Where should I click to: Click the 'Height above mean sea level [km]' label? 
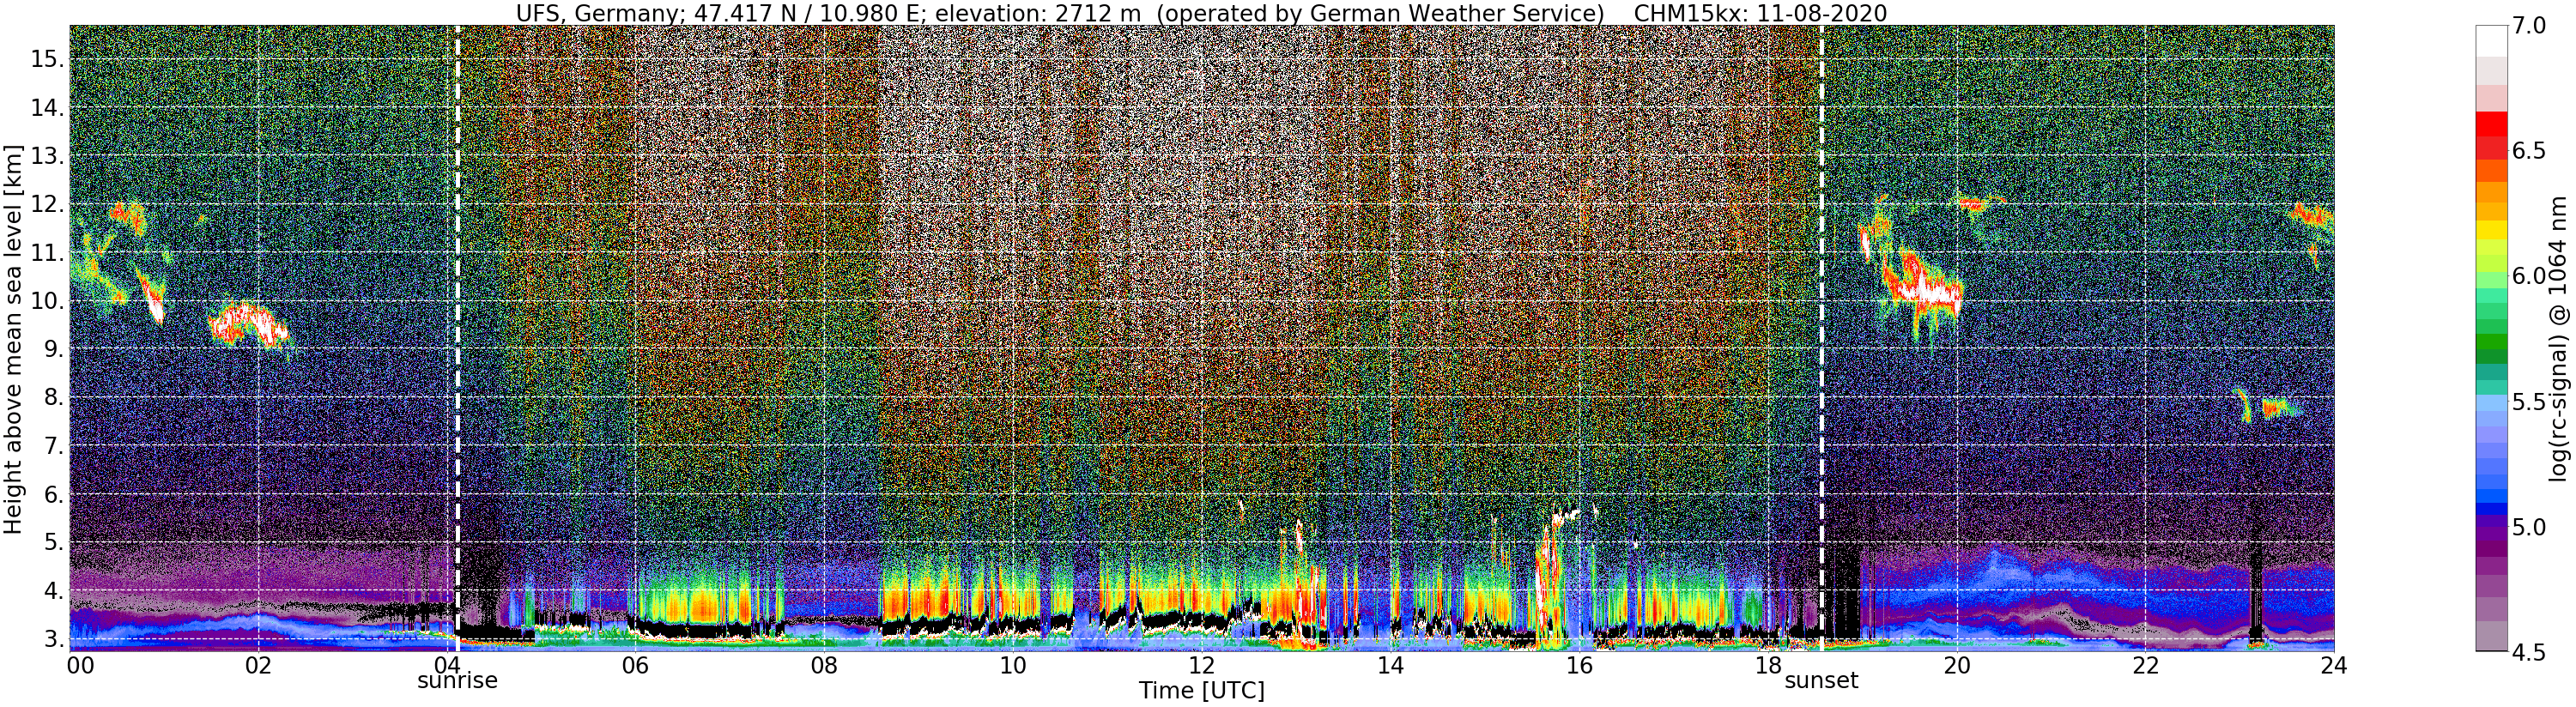[x=13, y=338]
